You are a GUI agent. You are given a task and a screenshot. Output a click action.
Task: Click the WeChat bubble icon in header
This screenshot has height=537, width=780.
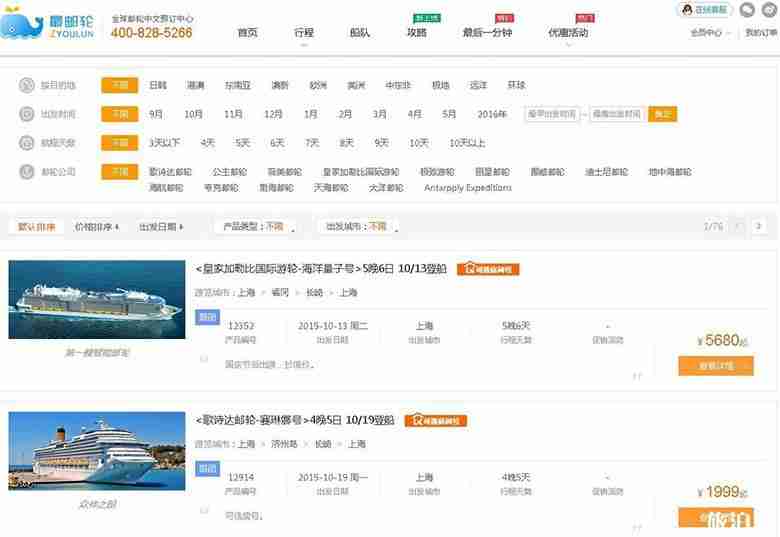click(x=747, y=9)
